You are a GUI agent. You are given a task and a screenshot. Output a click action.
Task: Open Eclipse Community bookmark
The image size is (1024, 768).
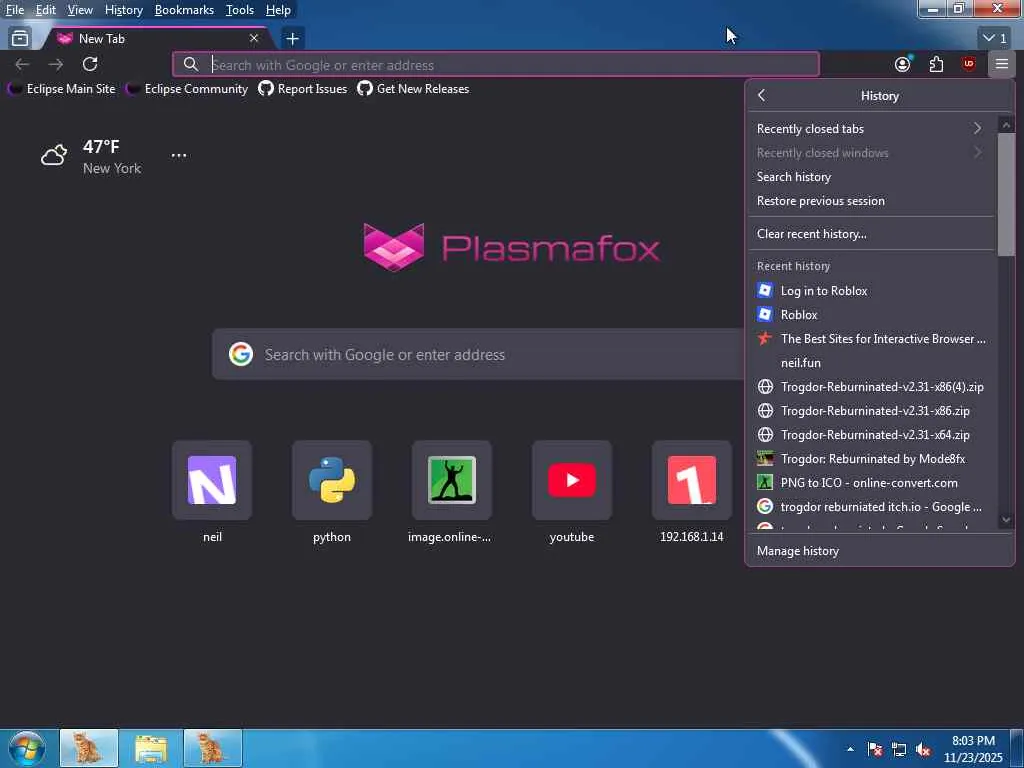(x=186, y=89)
